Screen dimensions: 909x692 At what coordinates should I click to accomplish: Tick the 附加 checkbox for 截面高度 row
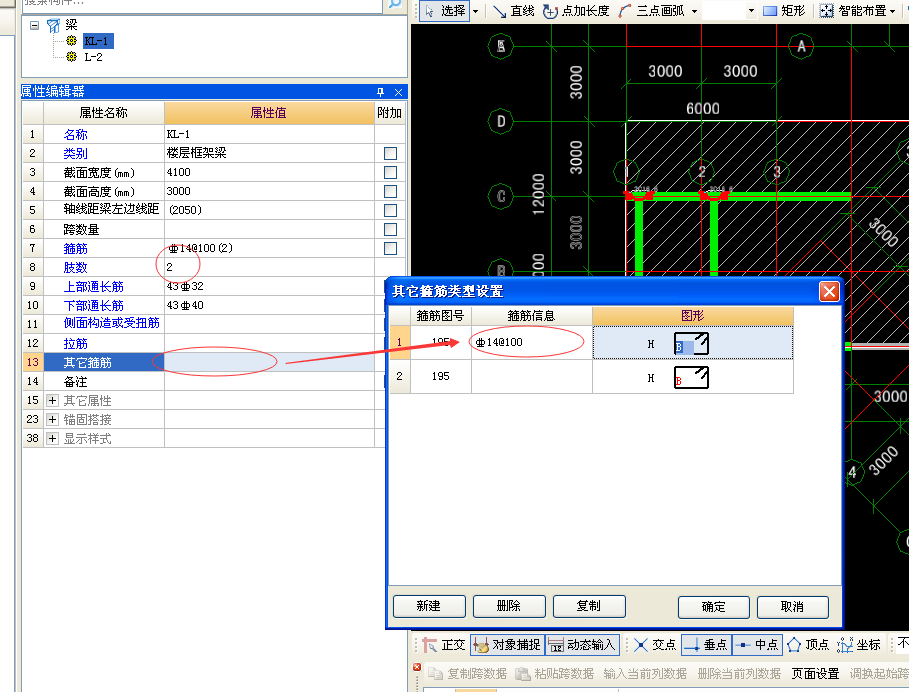click(x=391, y=191)
